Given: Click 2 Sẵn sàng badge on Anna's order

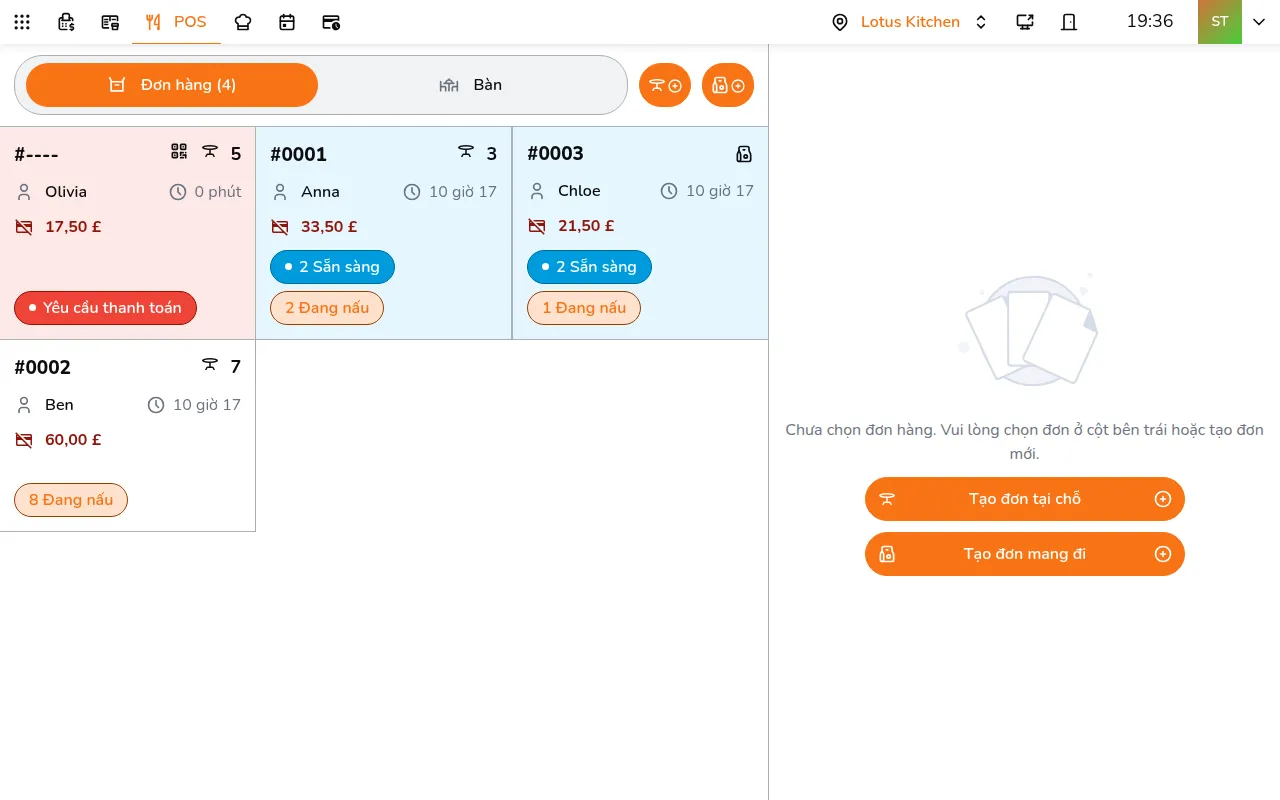Looking at the screenshot, I should point(332,267).
